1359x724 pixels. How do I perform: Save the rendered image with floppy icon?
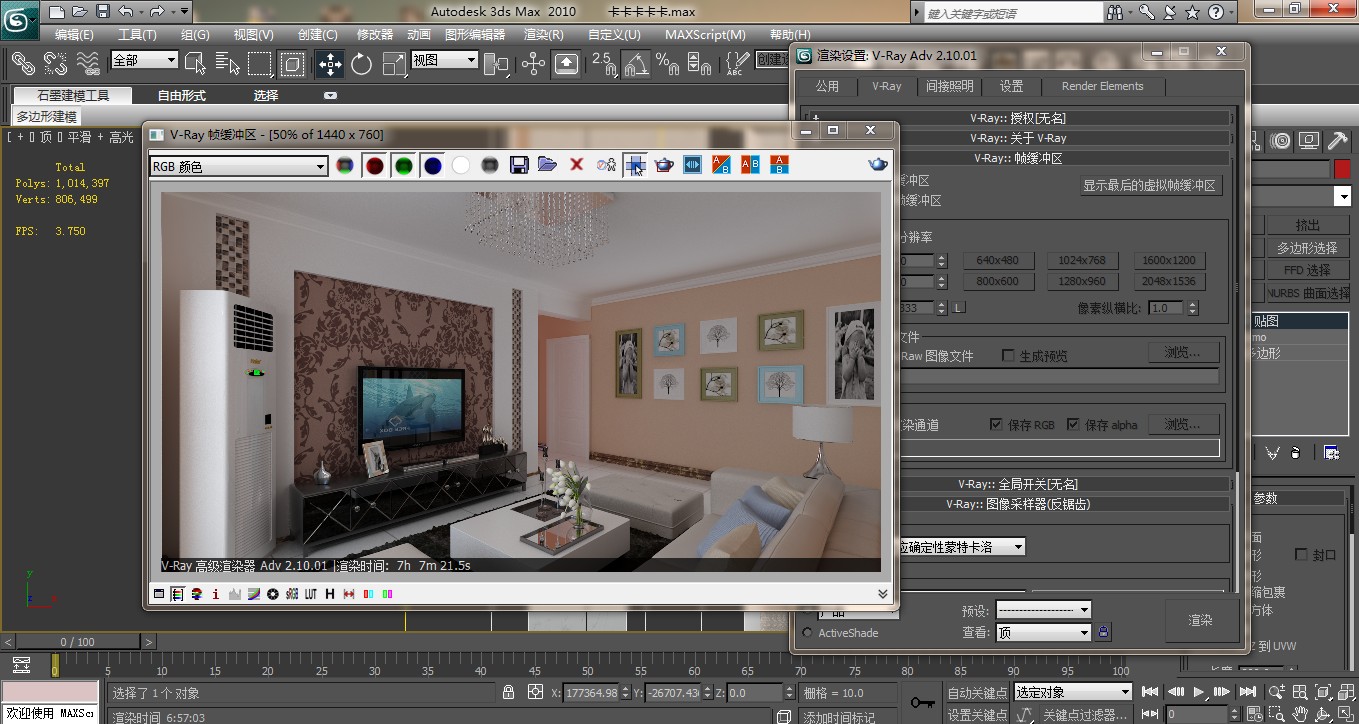[519, 165]
